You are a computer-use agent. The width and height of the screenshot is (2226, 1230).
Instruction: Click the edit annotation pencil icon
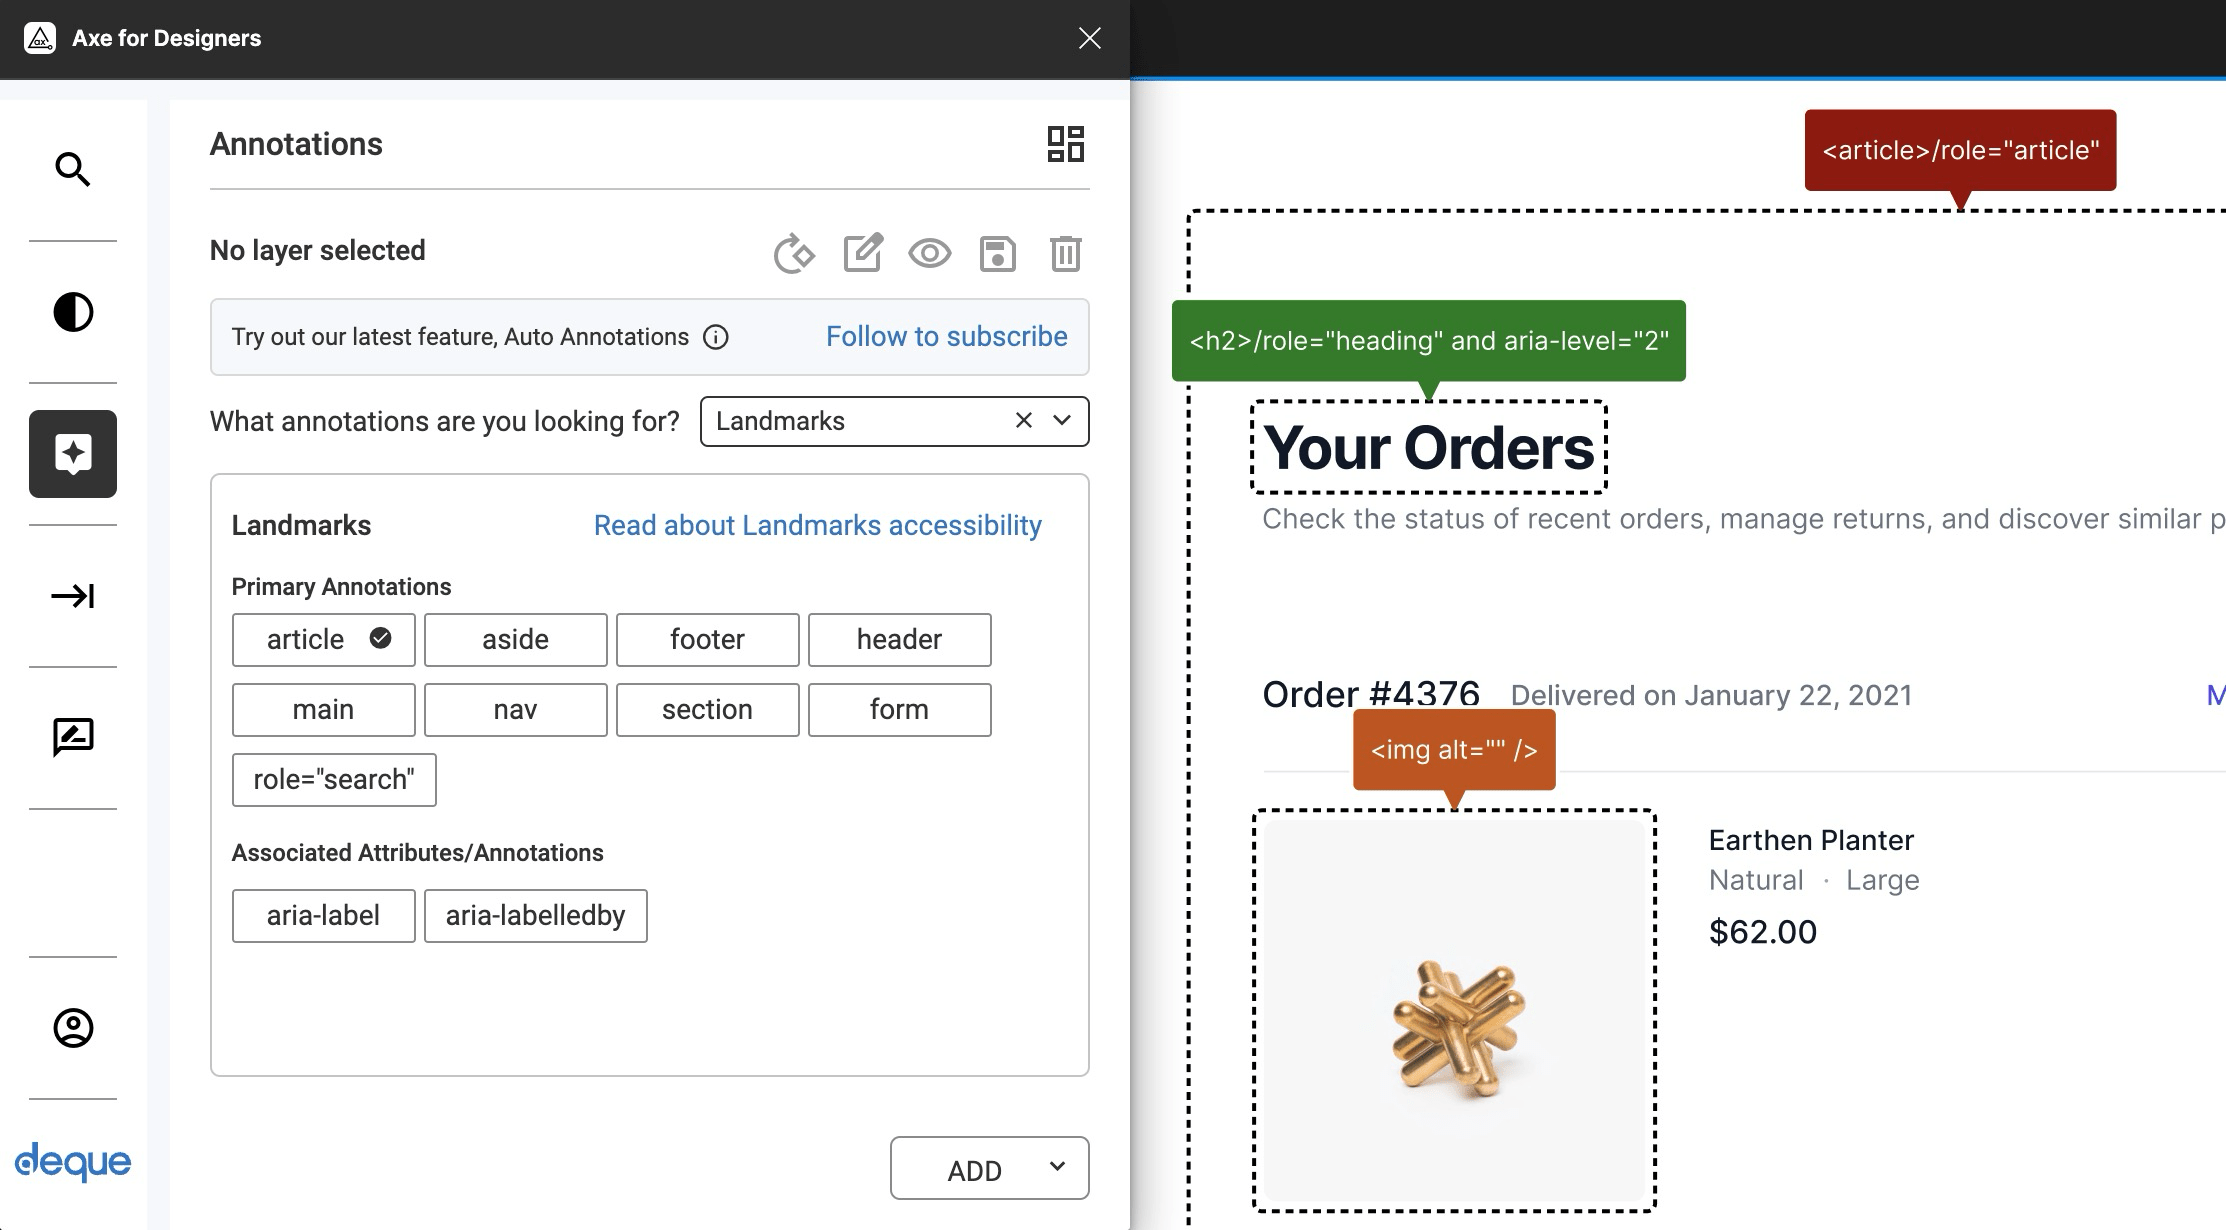tap(862, 253)
